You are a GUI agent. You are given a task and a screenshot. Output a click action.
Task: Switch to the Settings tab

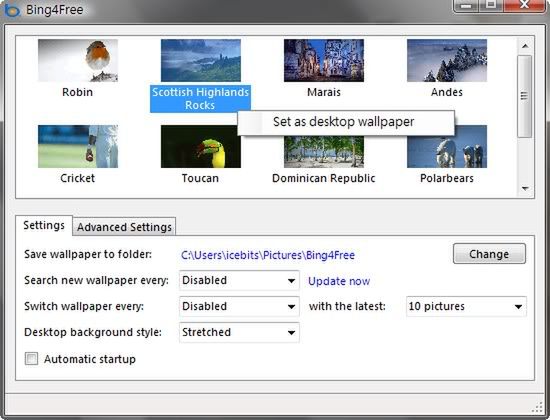pyautogui.click(x=44, y=225)
